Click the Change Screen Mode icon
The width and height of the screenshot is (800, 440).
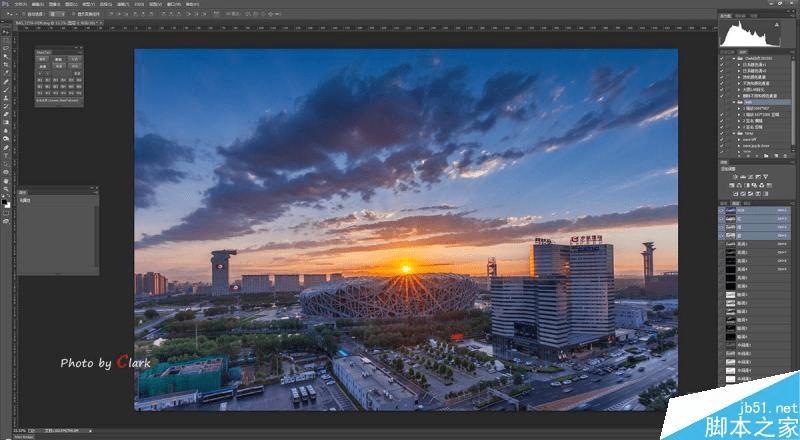7,221
